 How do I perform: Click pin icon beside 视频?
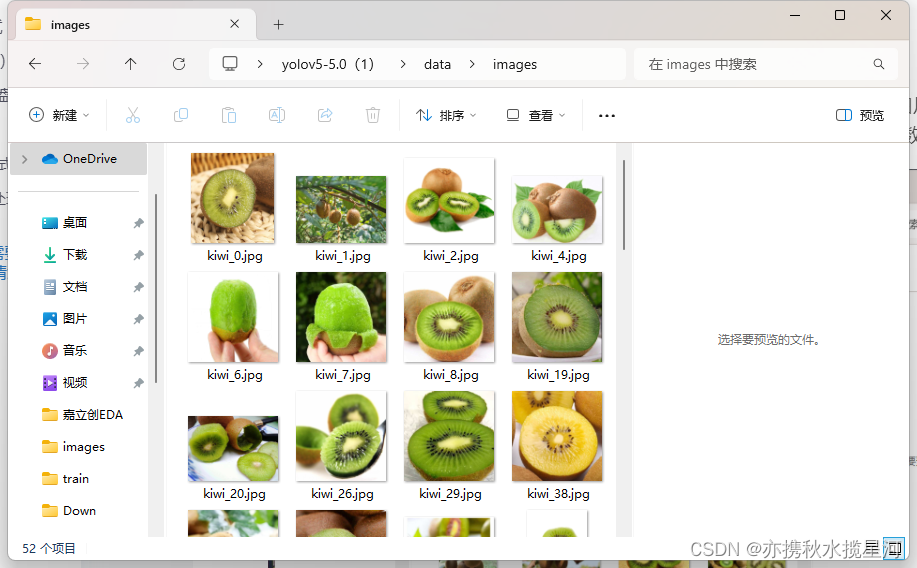click(x=138, y=383)
